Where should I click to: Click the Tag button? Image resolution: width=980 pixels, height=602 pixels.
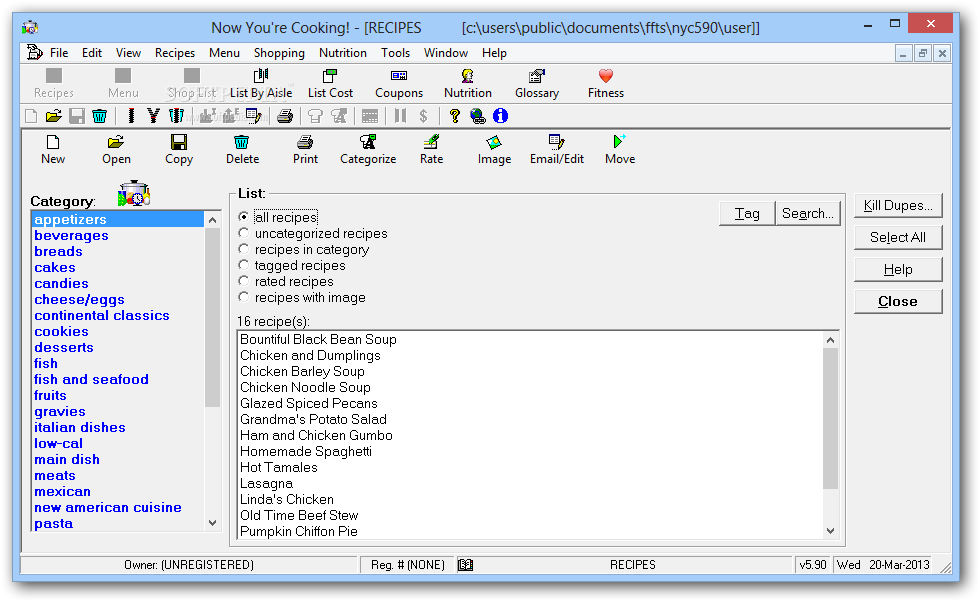[747, 214]
